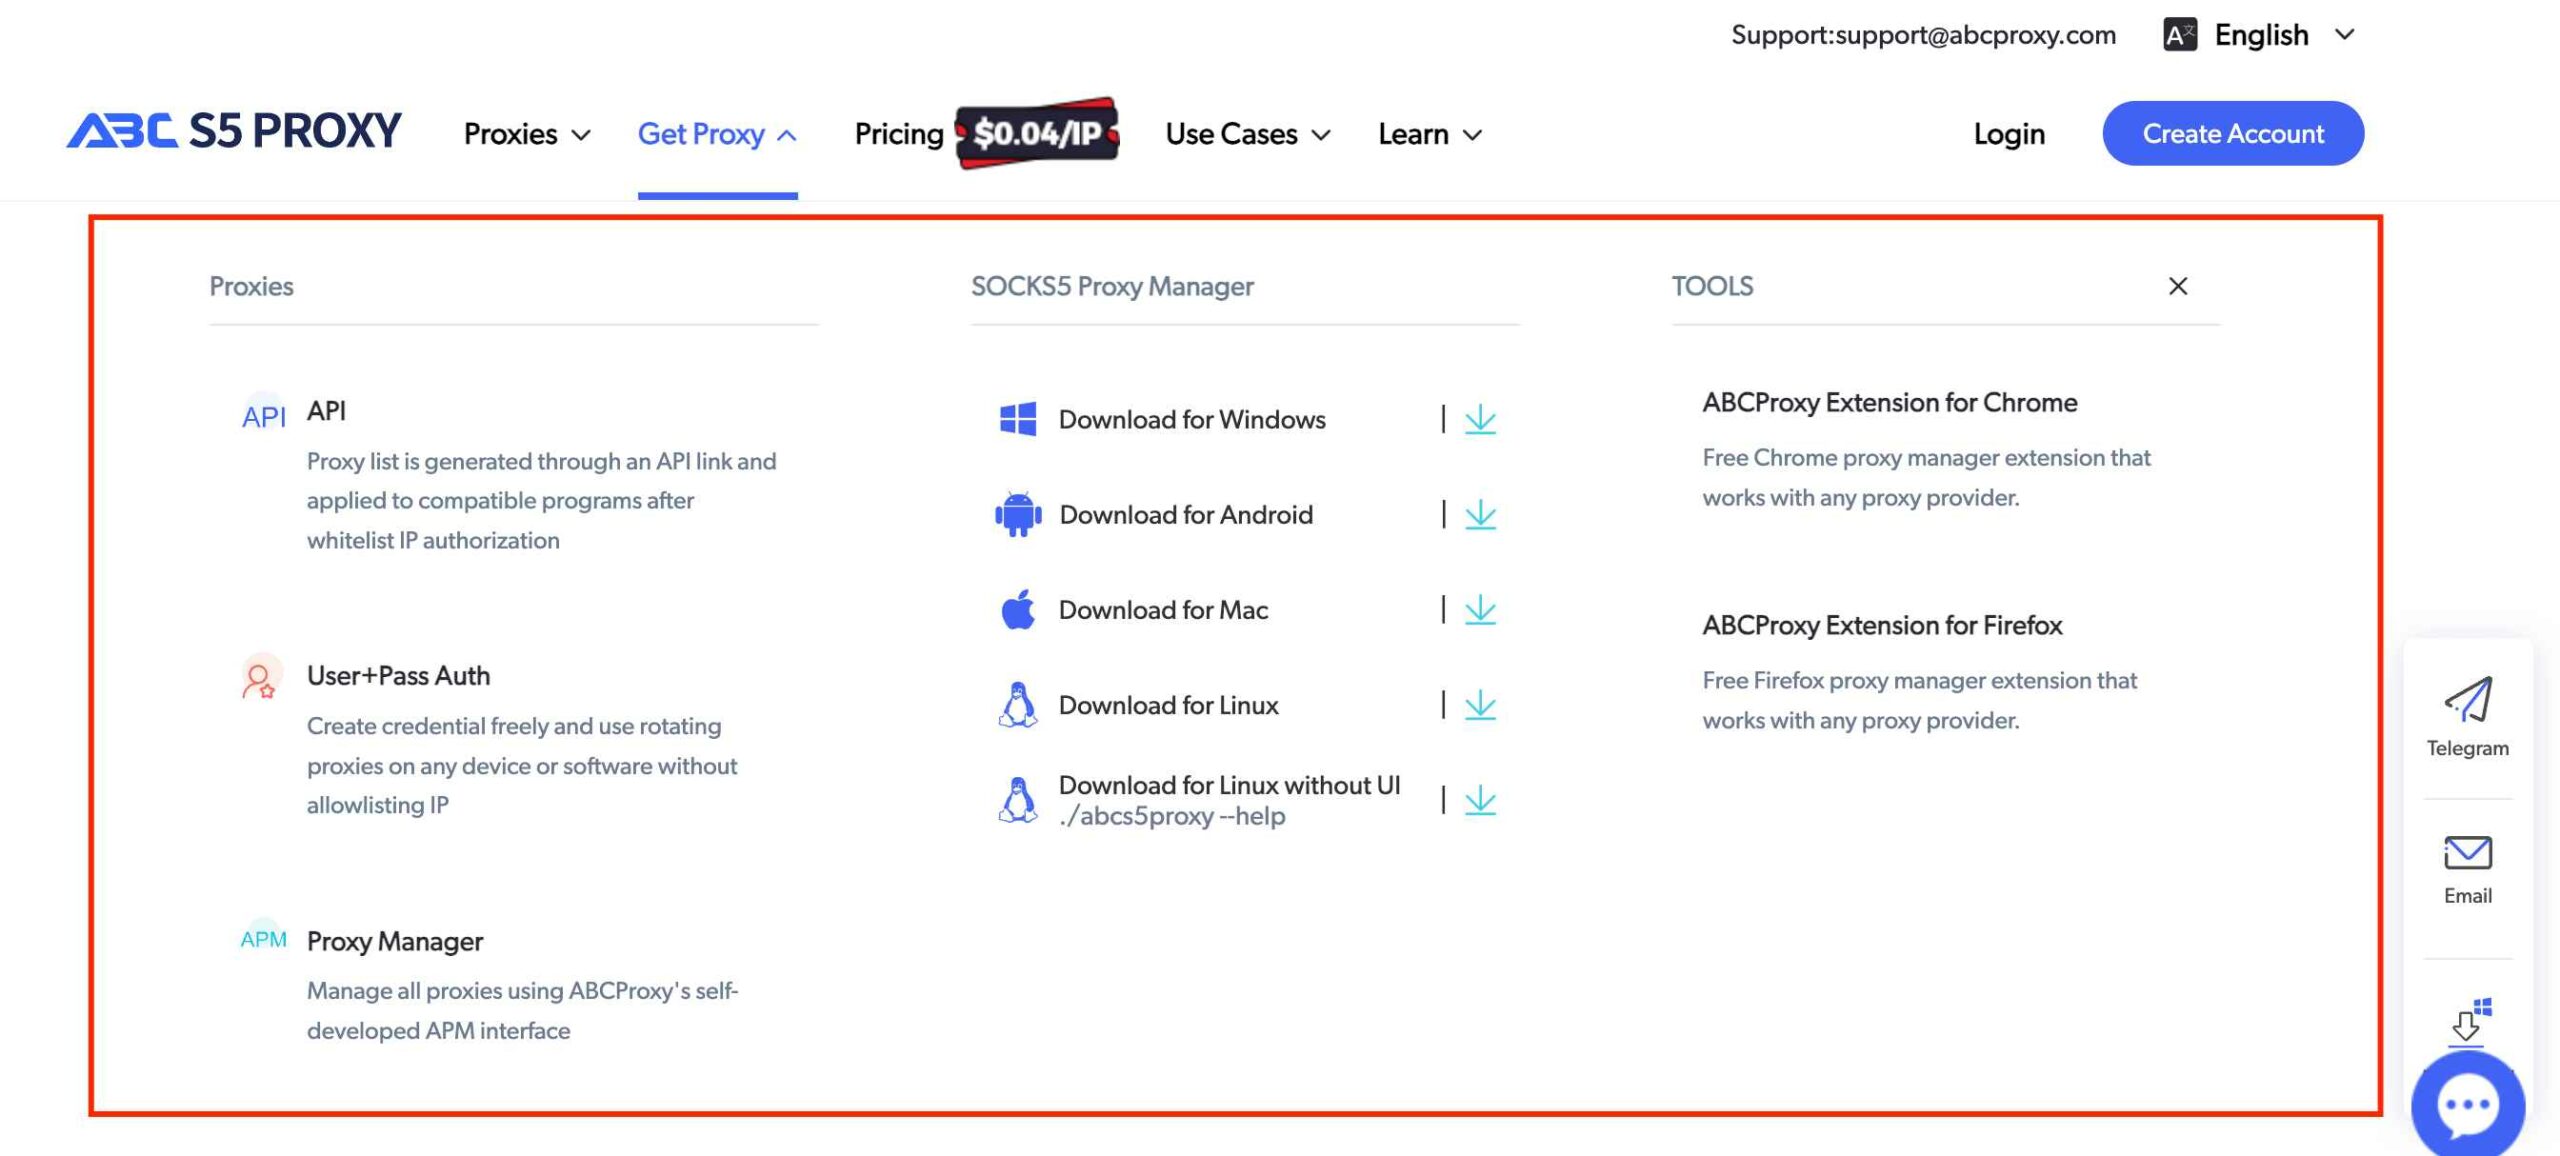Click the User+Pass Auth option
This screenshot has width=2560, height=1156.
click(397, 674)
